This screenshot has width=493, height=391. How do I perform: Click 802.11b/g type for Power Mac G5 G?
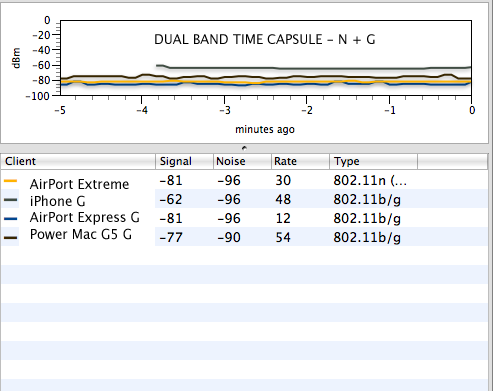[367, 238]
